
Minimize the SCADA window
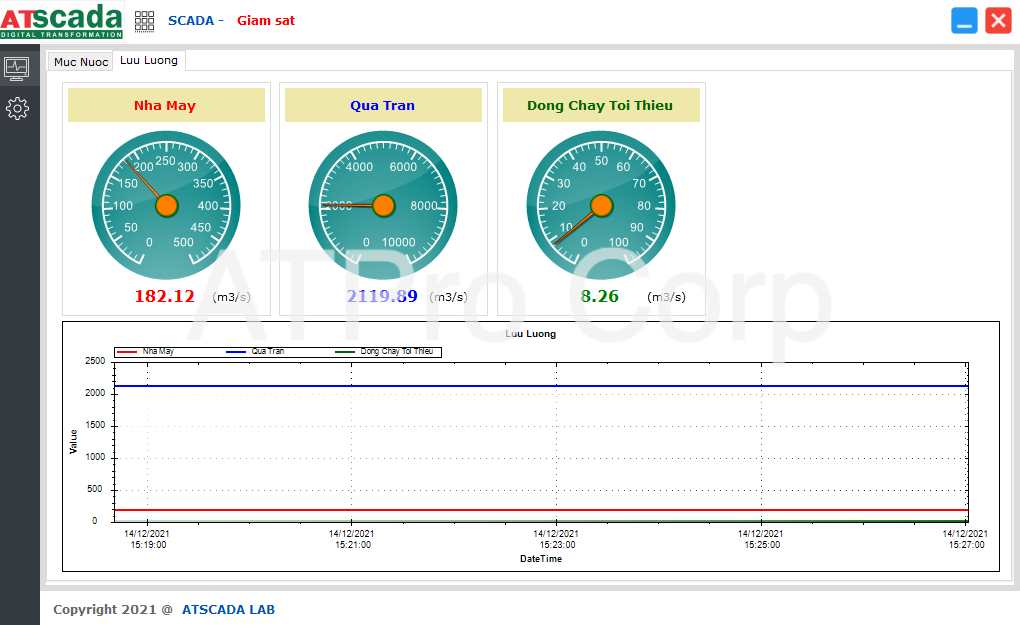(x=964, y=21)
